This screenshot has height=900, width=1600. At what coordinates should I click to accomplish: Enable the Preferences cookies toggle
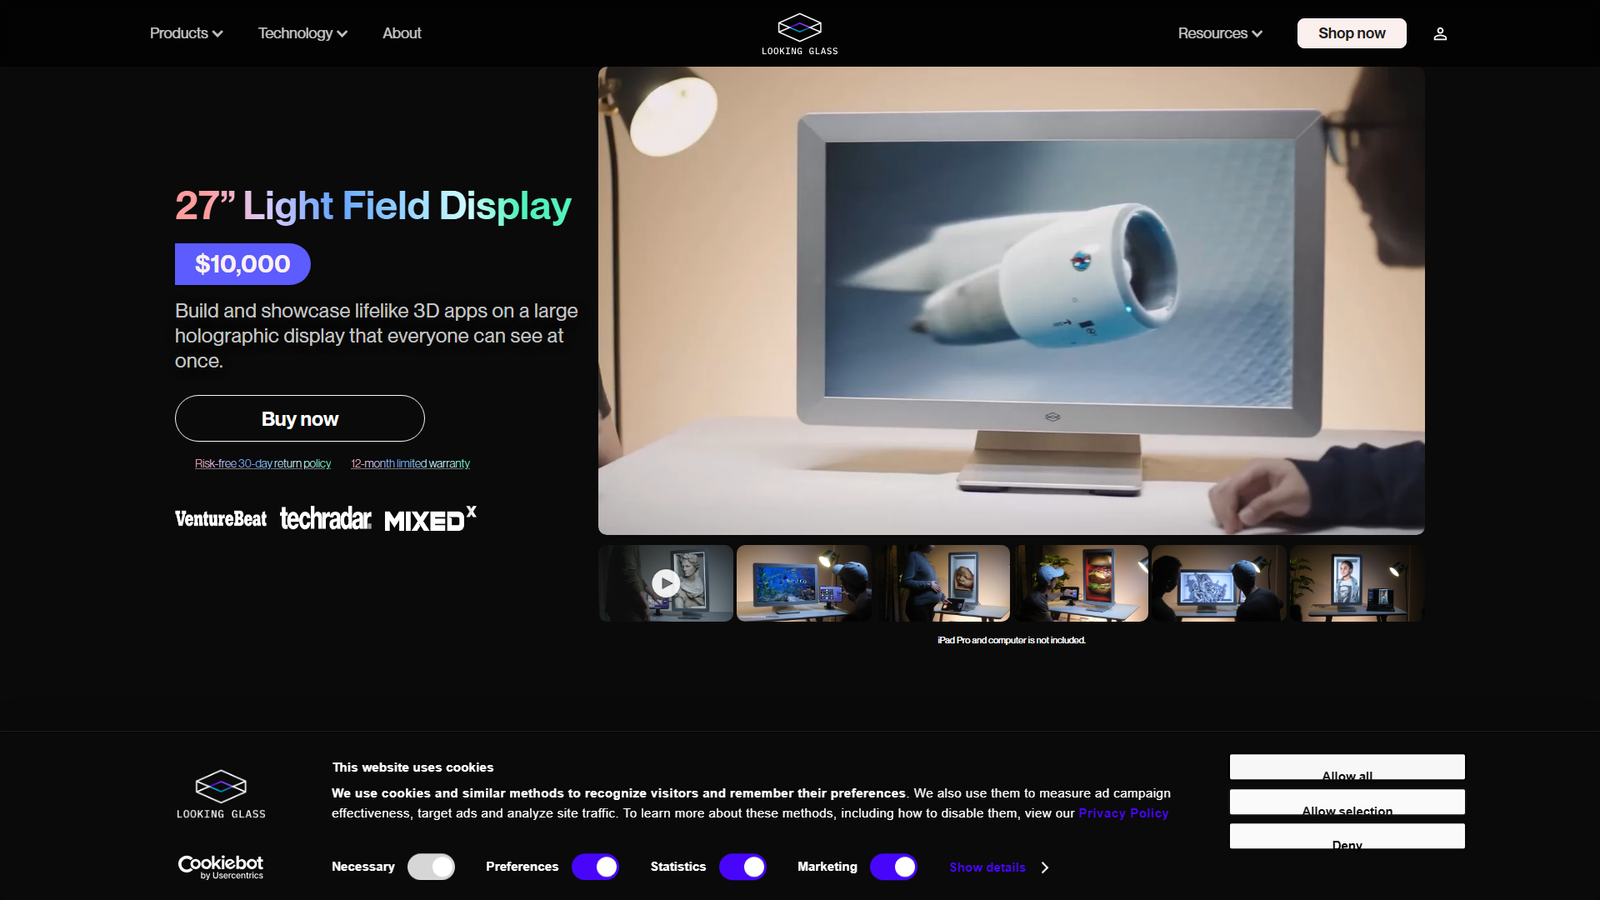(595, 867)
